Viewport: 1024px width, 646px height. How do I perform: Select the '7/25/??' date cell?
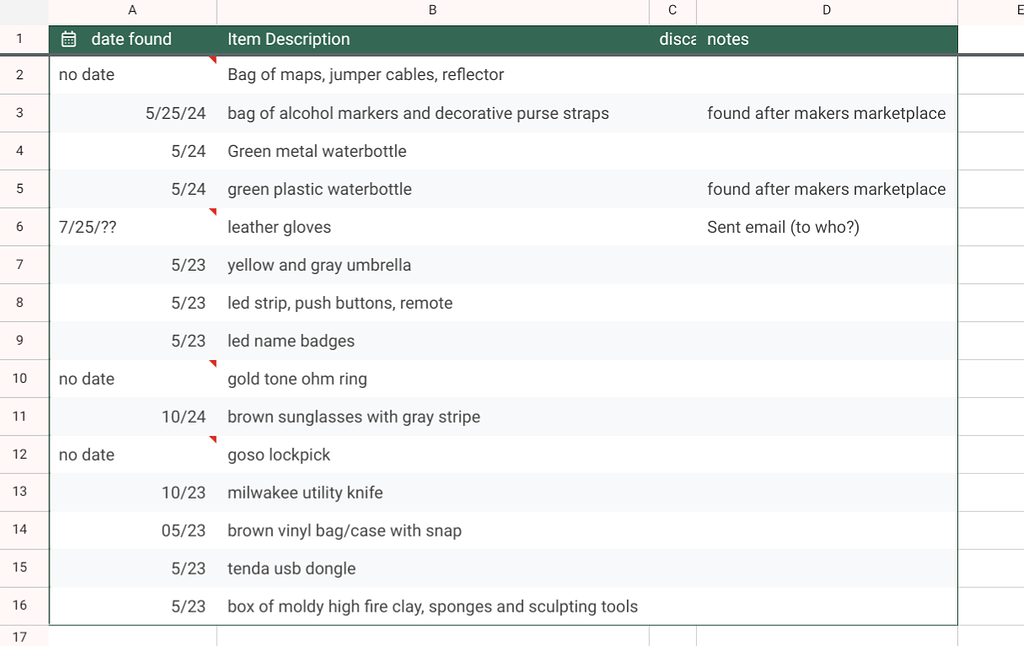(88, 227)
